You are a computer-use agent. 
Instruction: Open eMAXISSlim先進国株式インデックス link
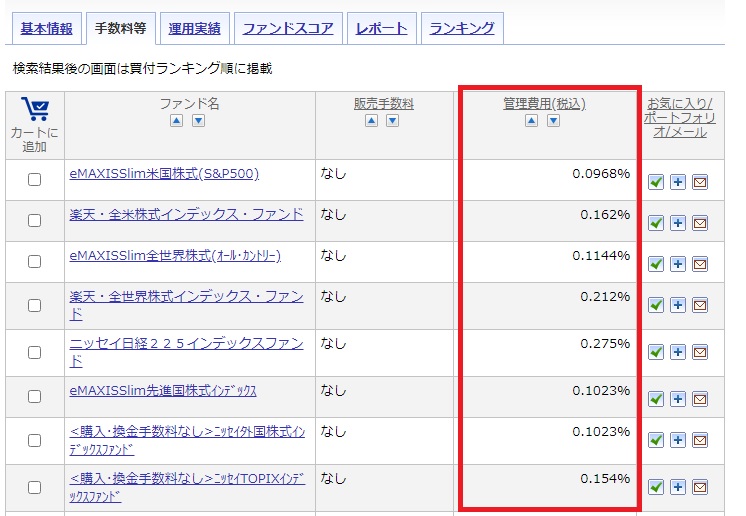pos(163,390)
